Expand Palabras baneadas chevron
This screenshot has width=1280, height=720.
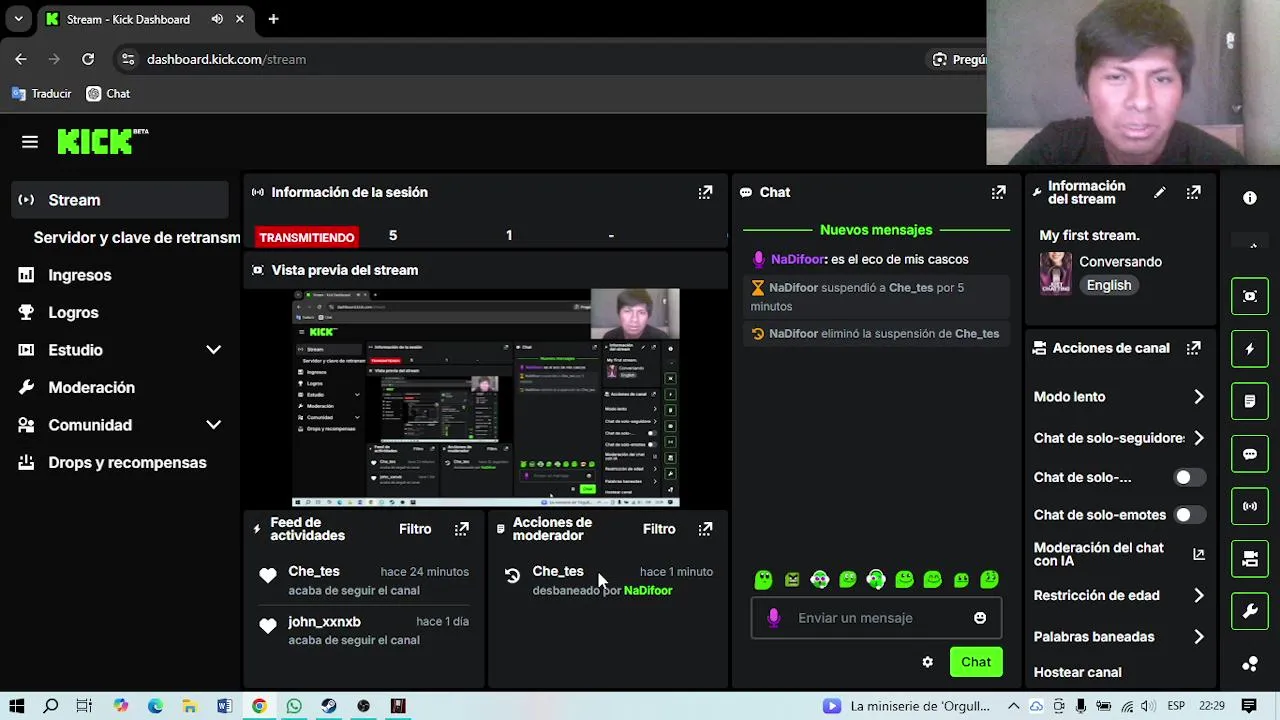pyautogui.click(x=1199, y=636)
